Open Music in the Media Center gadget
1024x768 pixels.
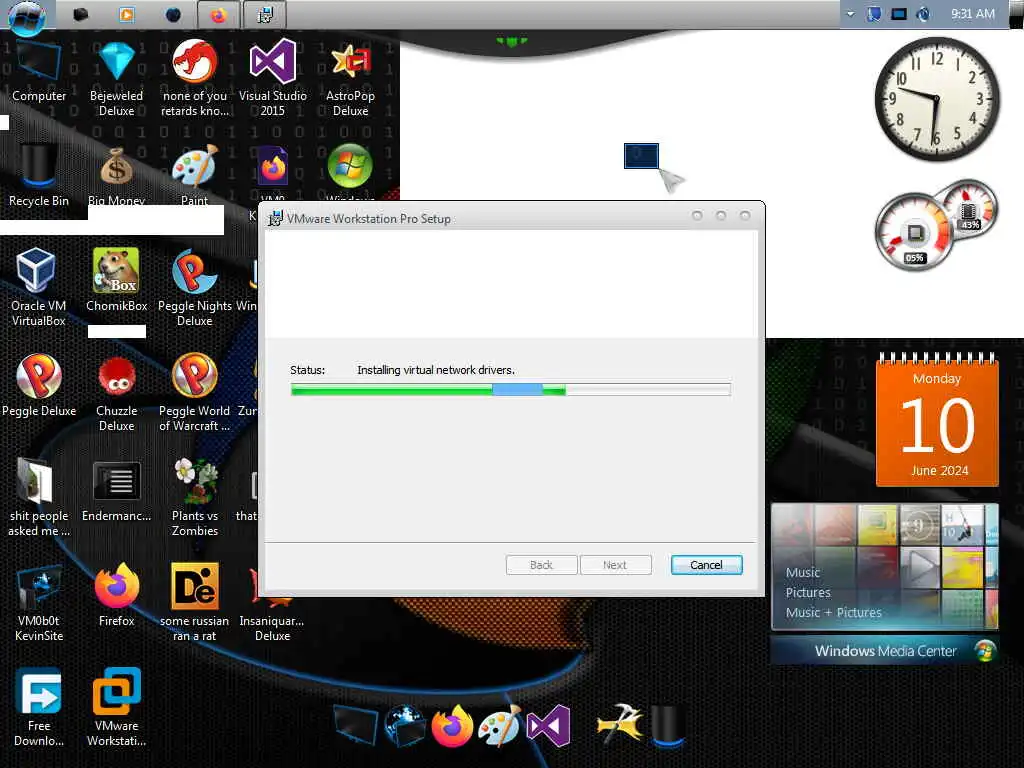pos(803,572)
